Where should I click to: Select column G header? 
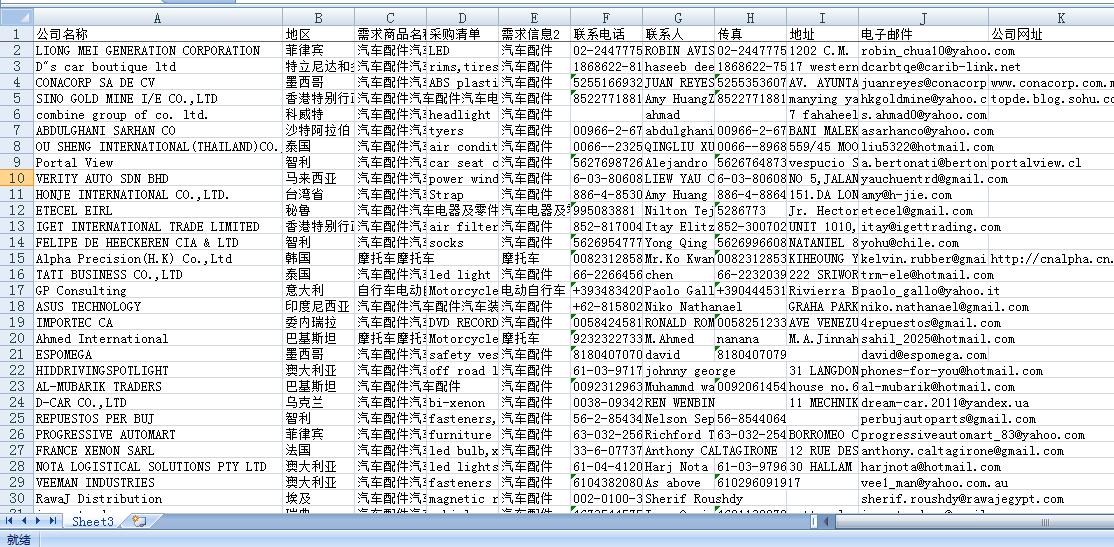click(x=678, y=18)
